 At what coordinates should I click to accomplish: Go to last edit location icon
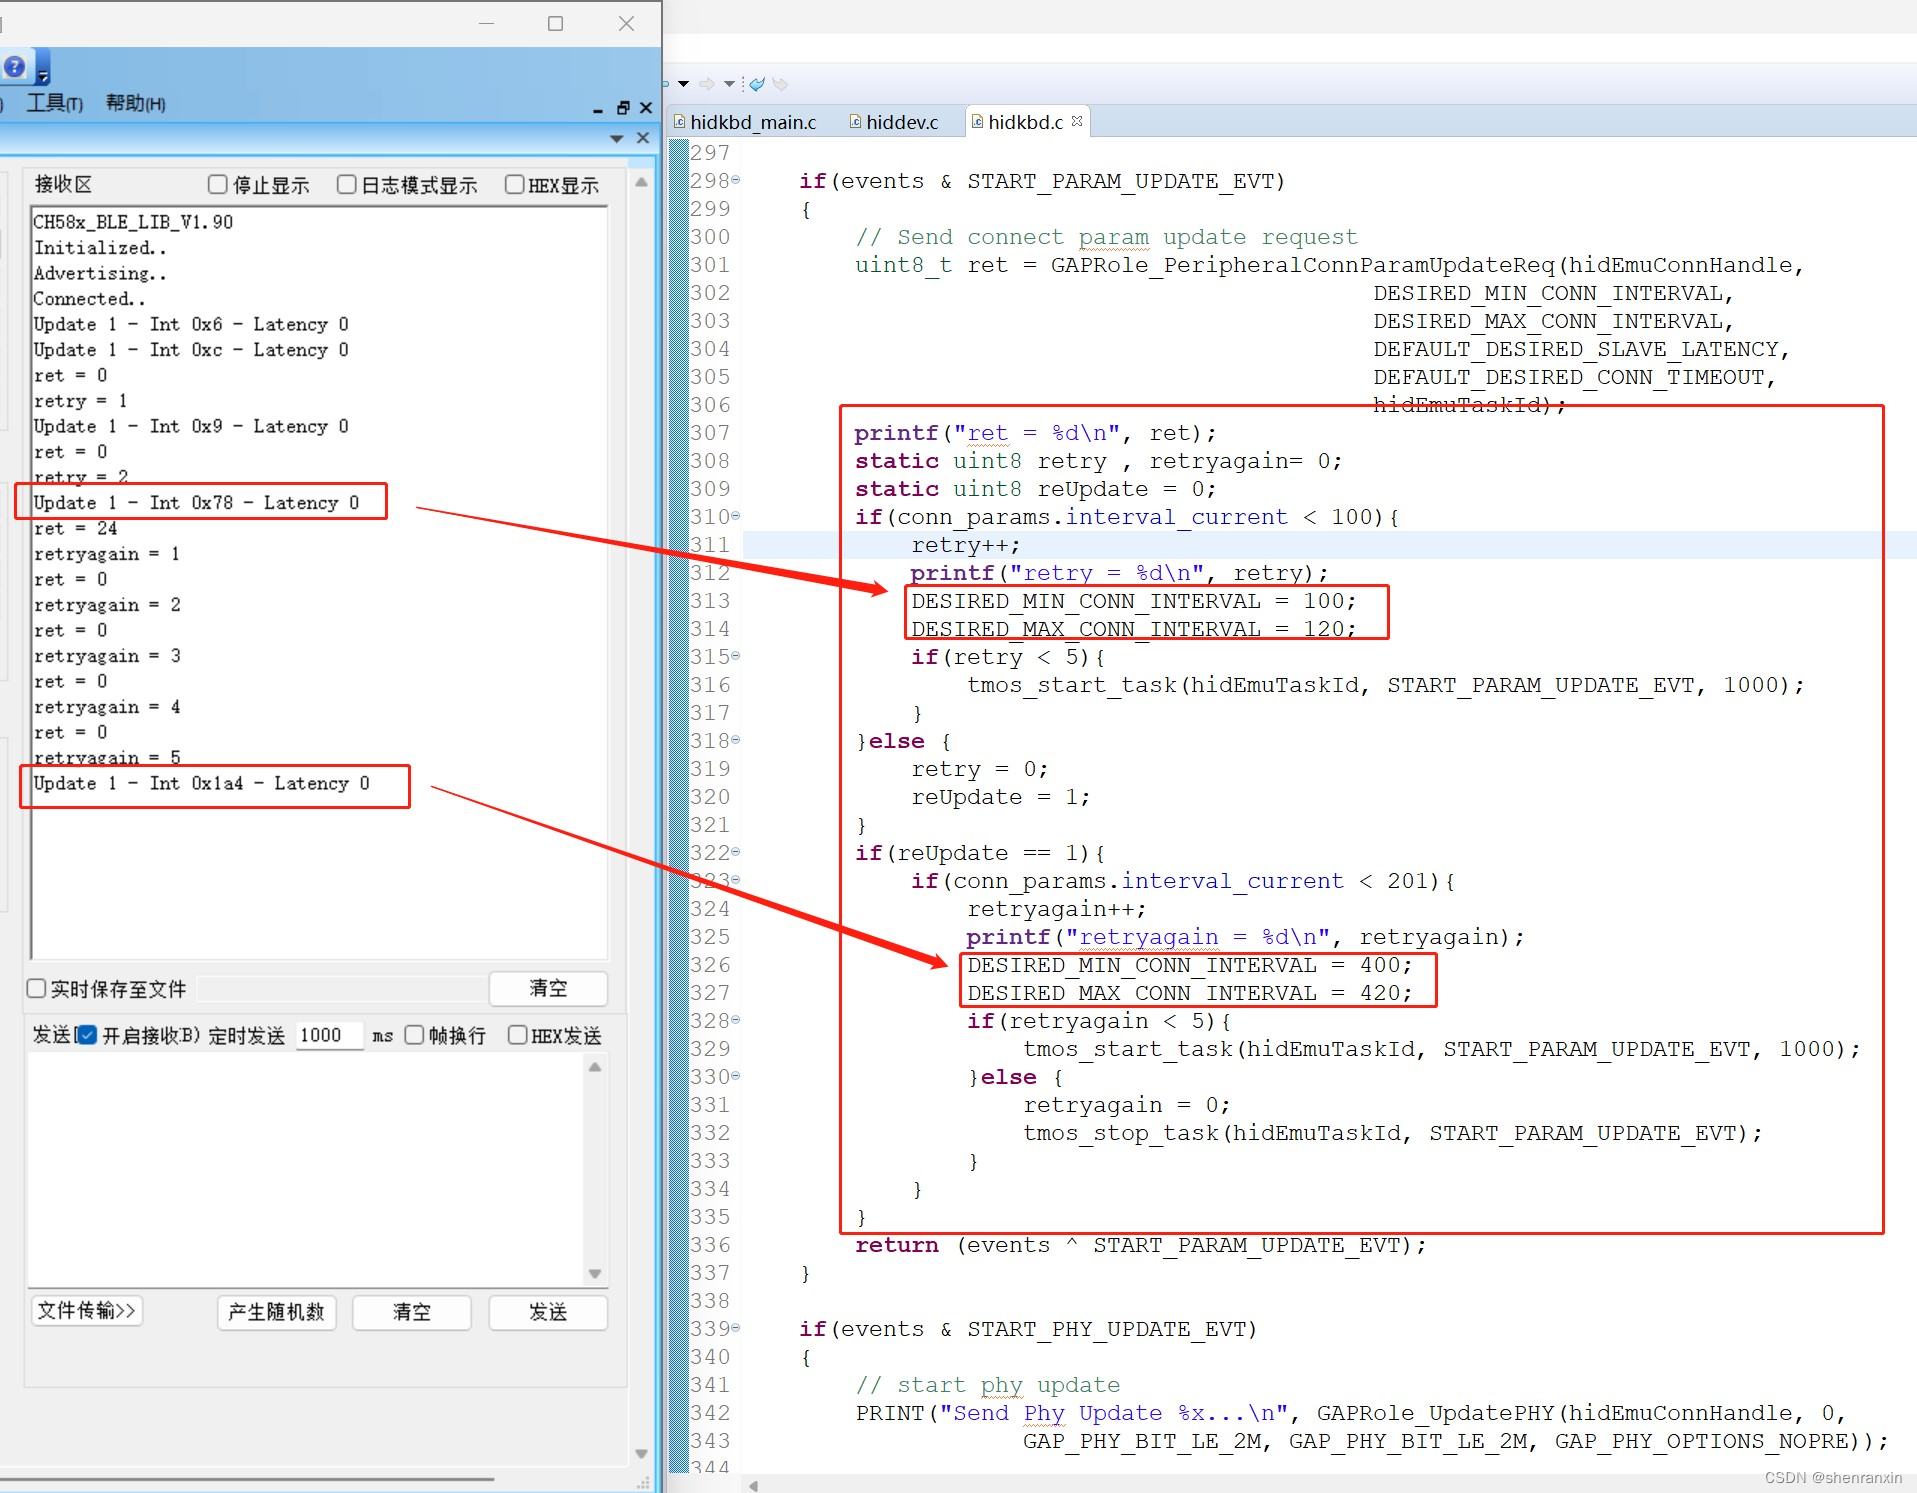[757, 84]
